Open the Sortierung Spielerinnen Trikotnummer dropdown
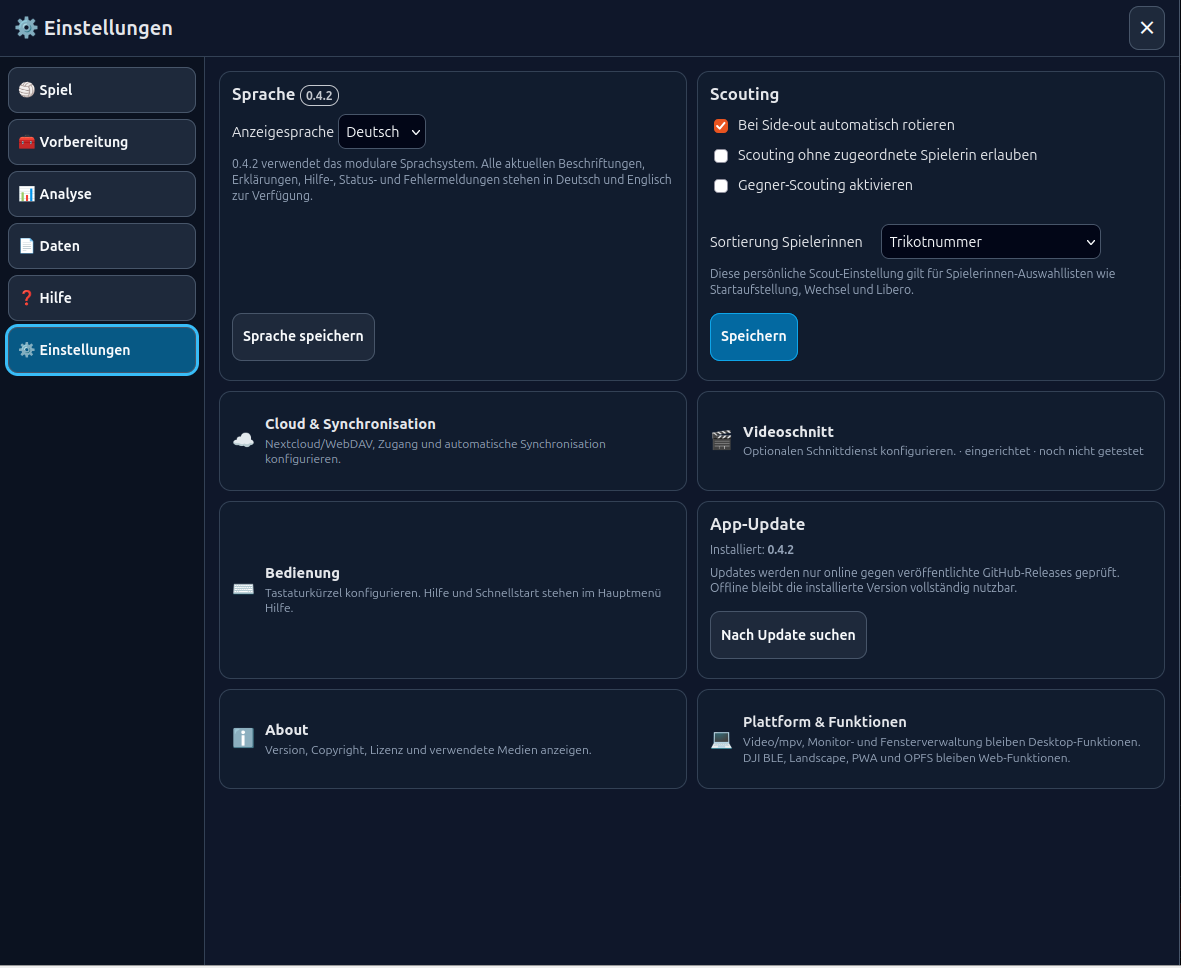 (x=990, y=242)
